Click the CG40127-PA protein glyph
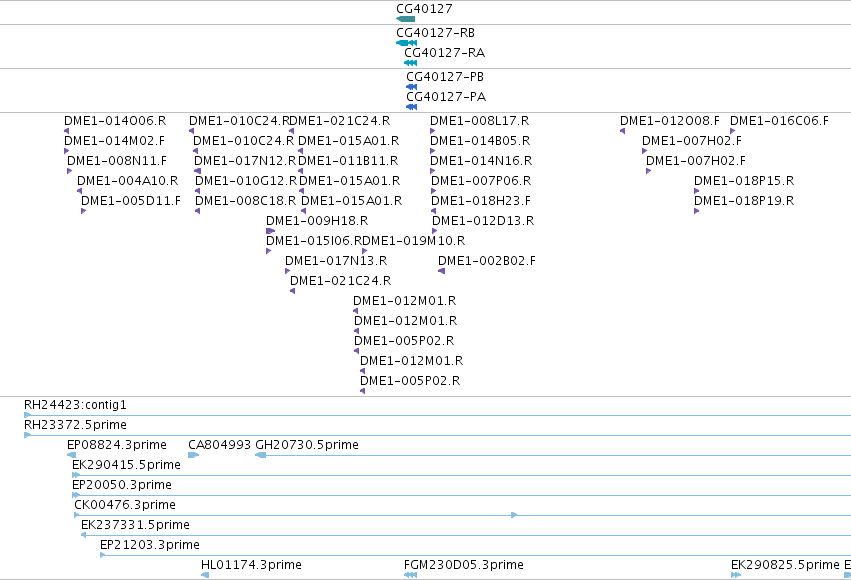This screenshot has width=851, height=580. (411, 107)
